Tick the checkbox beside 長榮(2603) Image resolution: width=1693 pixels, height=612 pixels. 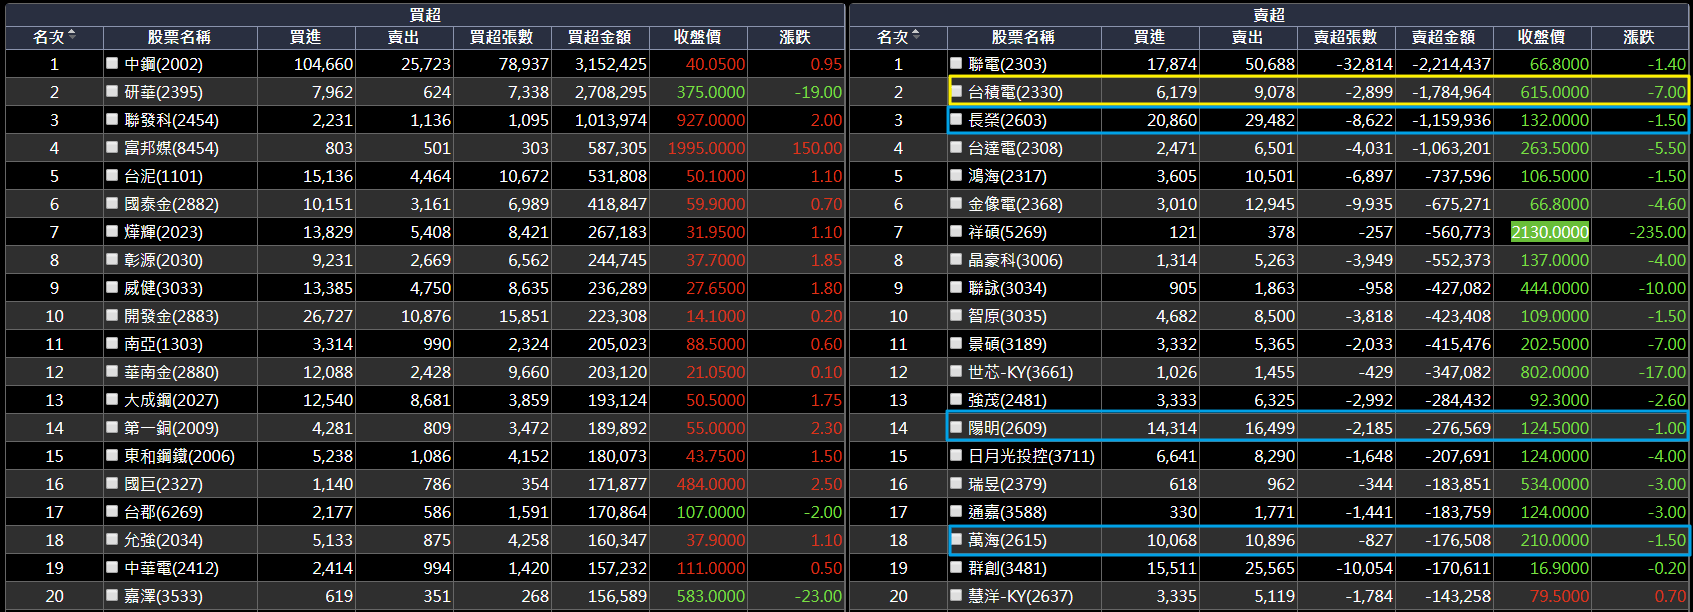(x=956, y=119)
